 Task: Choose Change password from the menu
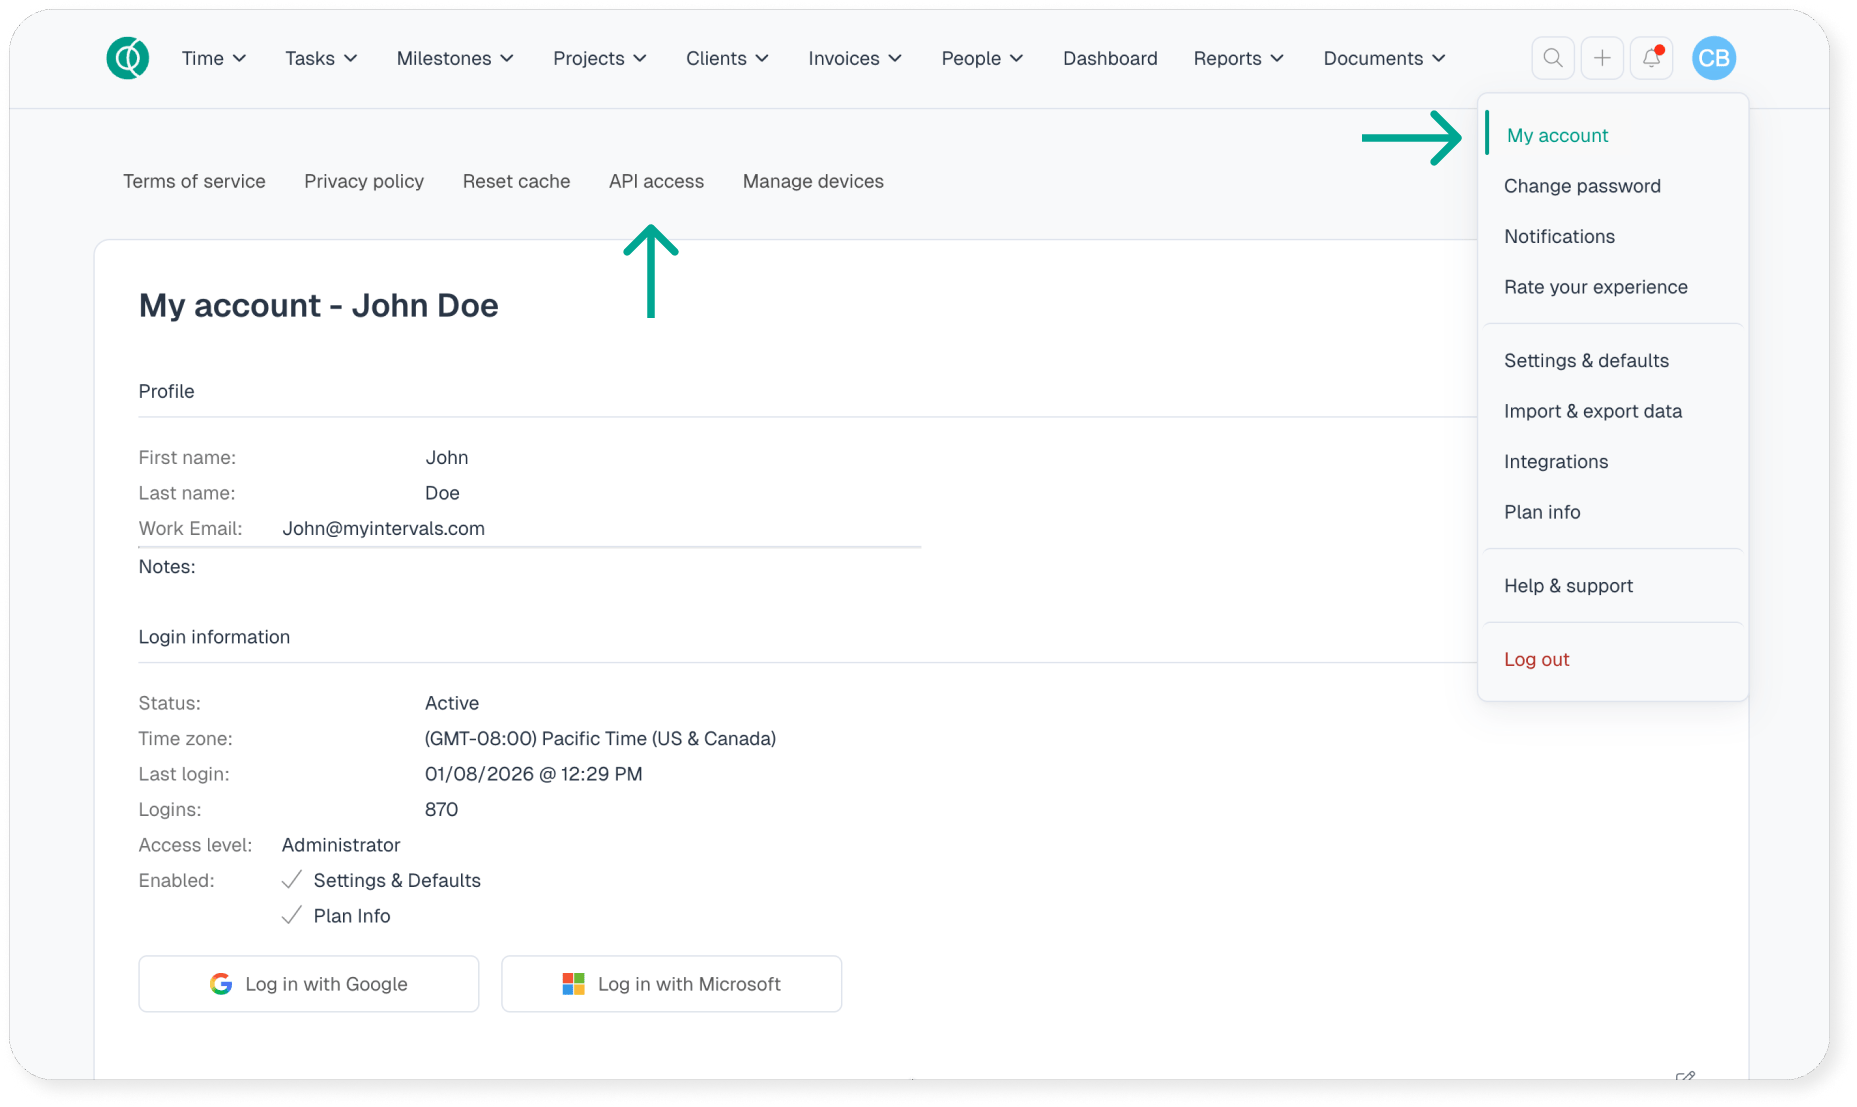[x=1582, y=186]
